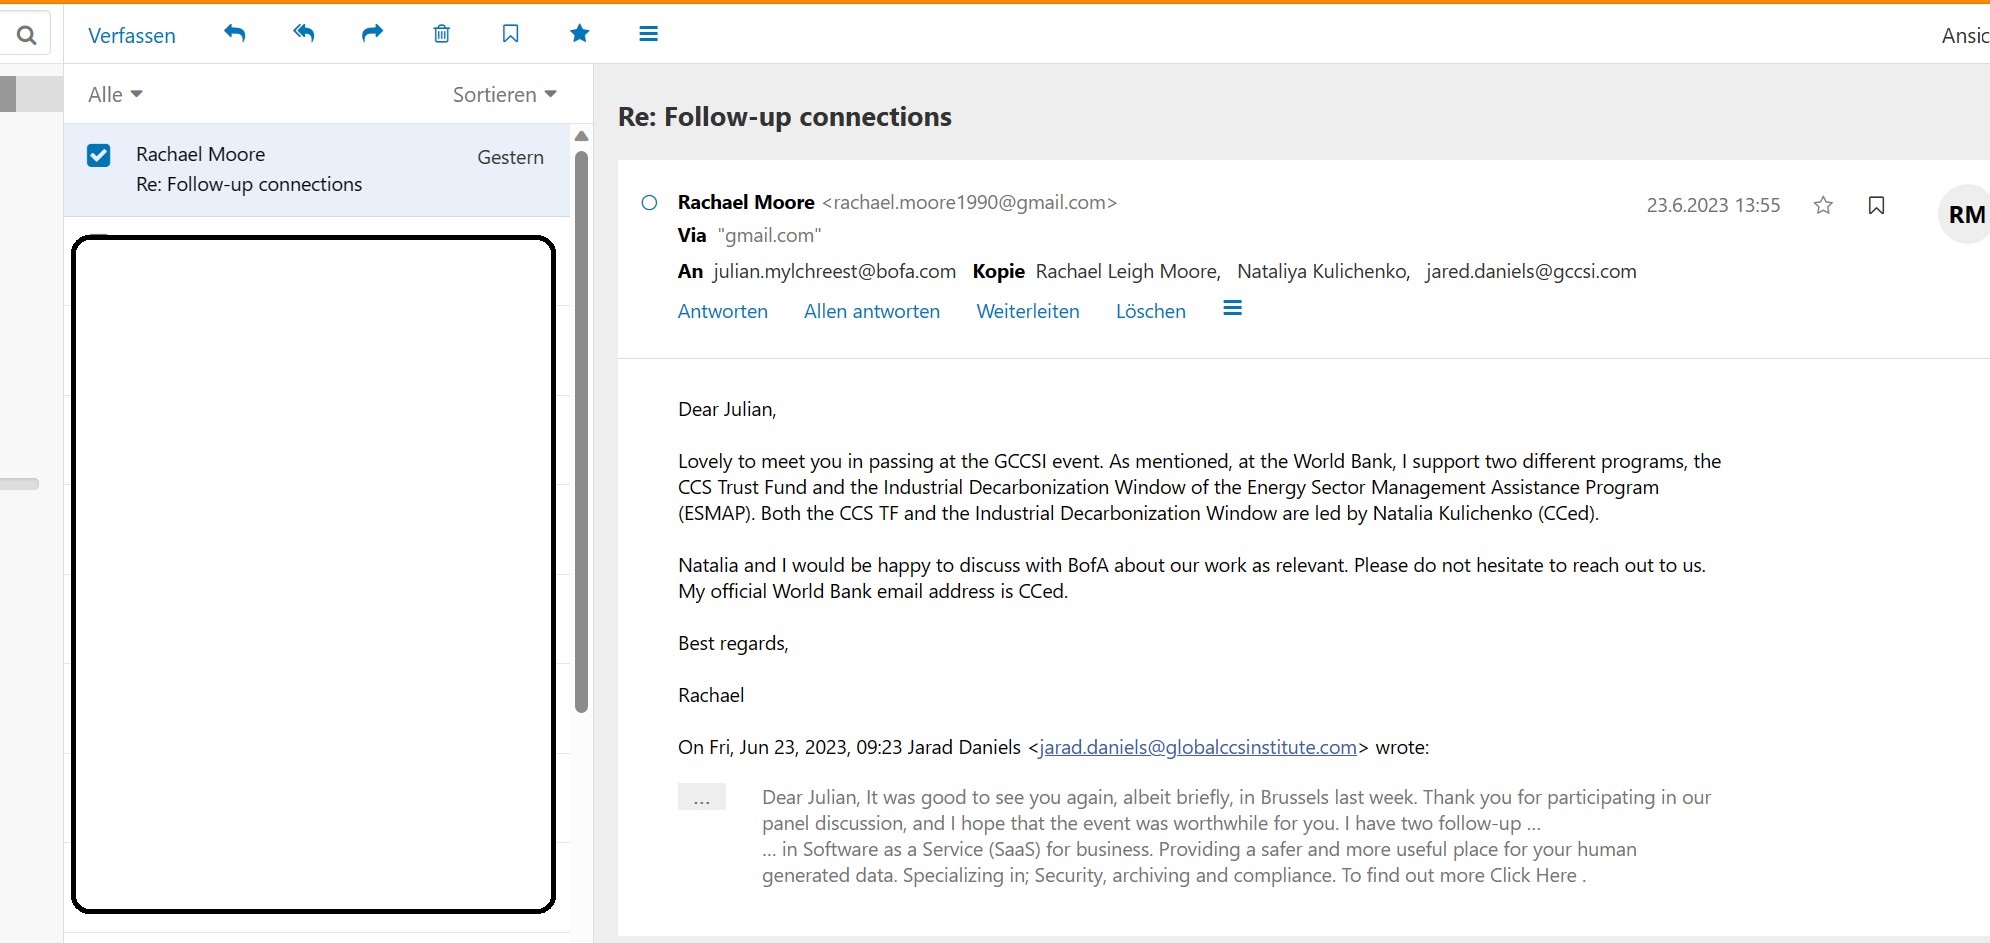Expand quoted text with ellipsis button

[702, 797]
